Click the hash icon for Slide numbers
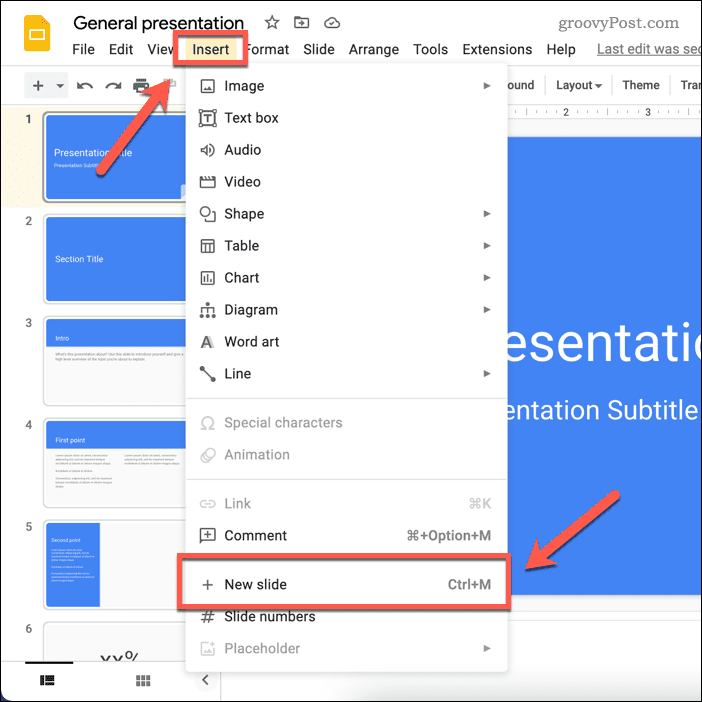 click(x=207, y=617)
